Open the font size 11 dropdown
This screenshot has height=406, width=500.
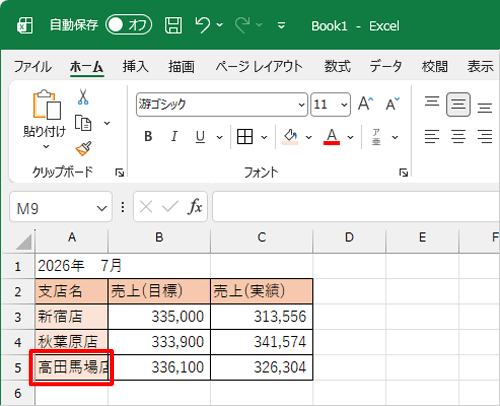(344, 105)
